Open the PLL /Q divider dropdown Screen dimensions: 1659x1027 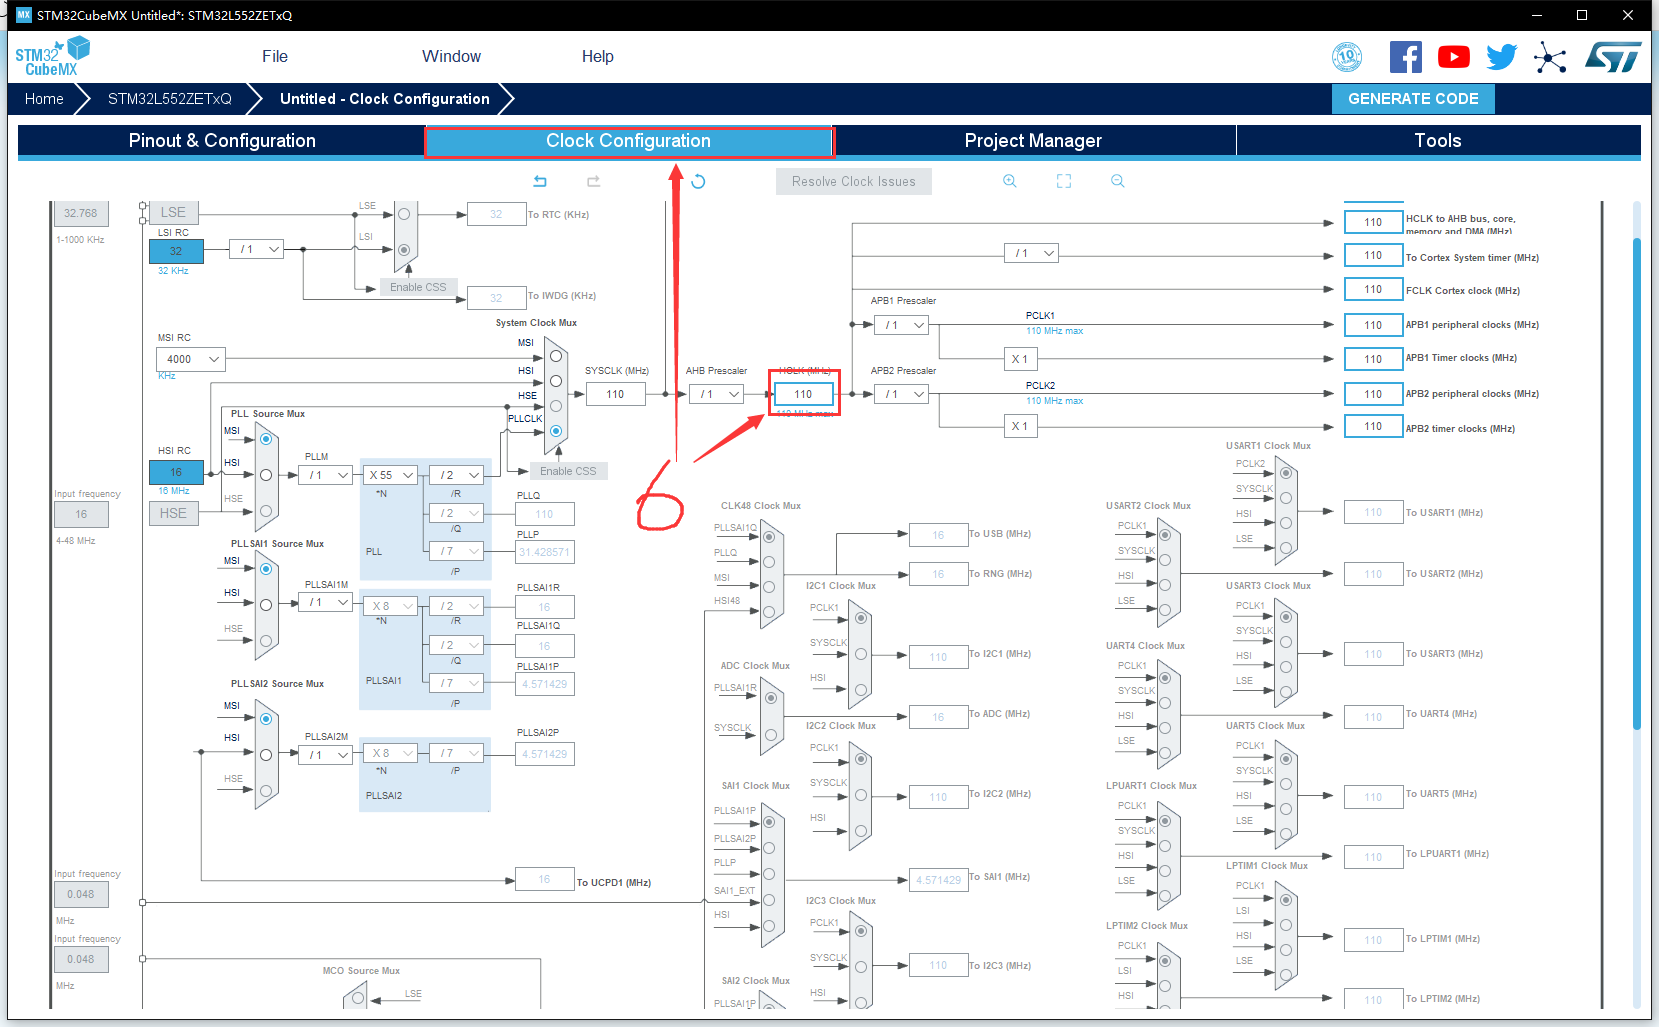pos(456,513)
